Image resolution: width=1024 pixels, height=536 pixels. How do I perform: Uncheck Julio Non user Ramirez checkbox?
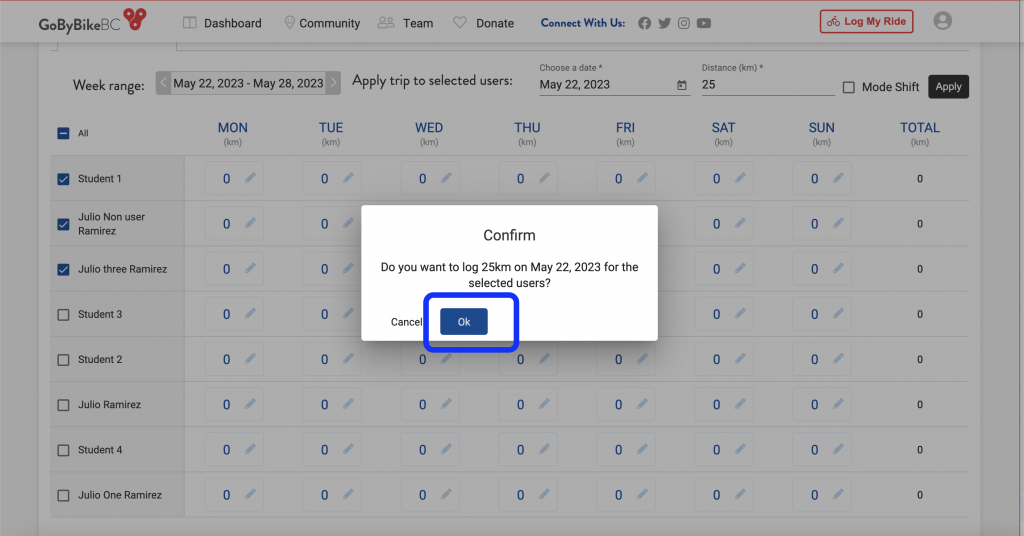[63, 224]
